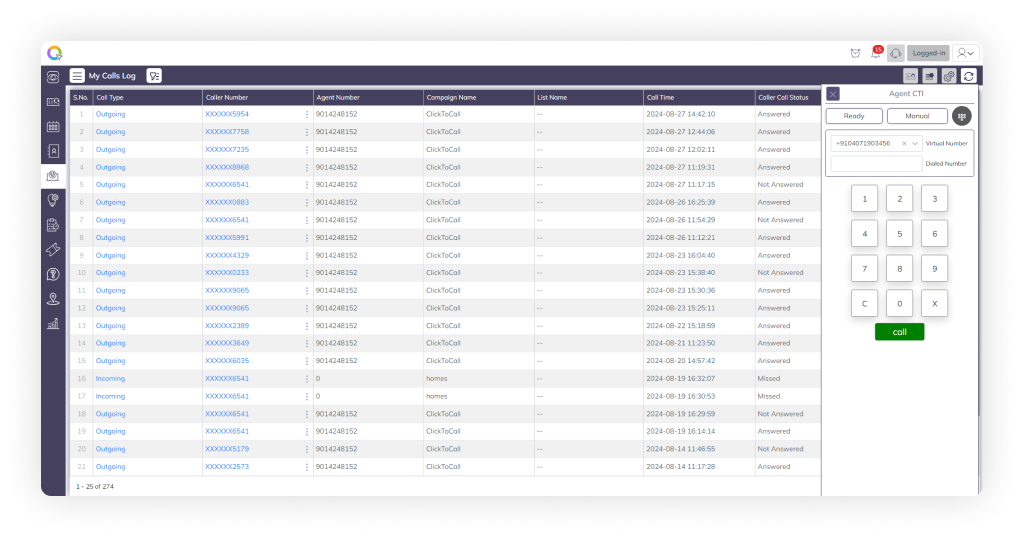Click caller number link XXXXXX7758
1024x537 pixels.
pos(227,132)
